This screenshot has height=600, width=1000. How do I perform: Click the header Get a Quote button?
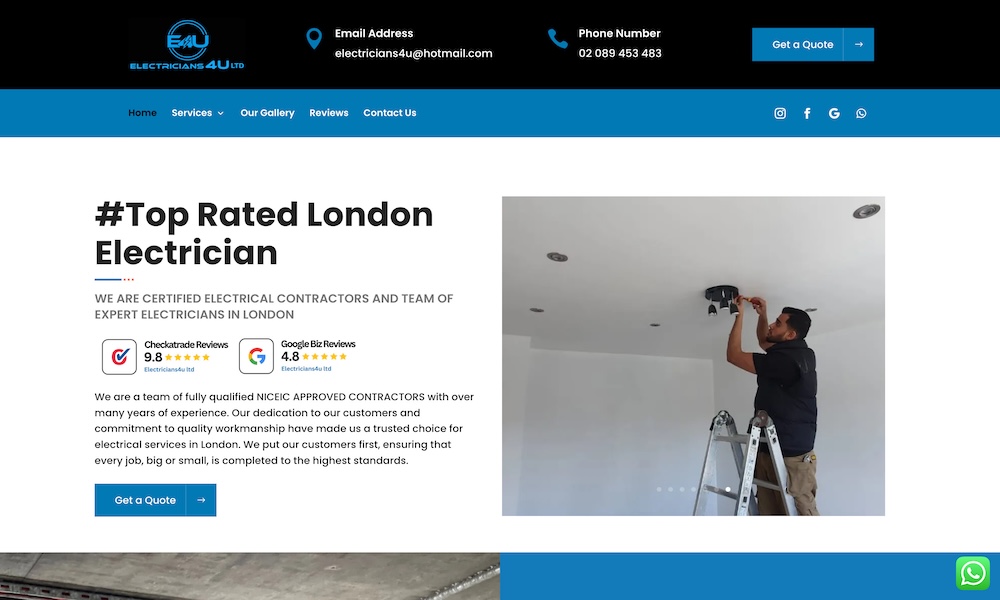click(812, 45)
